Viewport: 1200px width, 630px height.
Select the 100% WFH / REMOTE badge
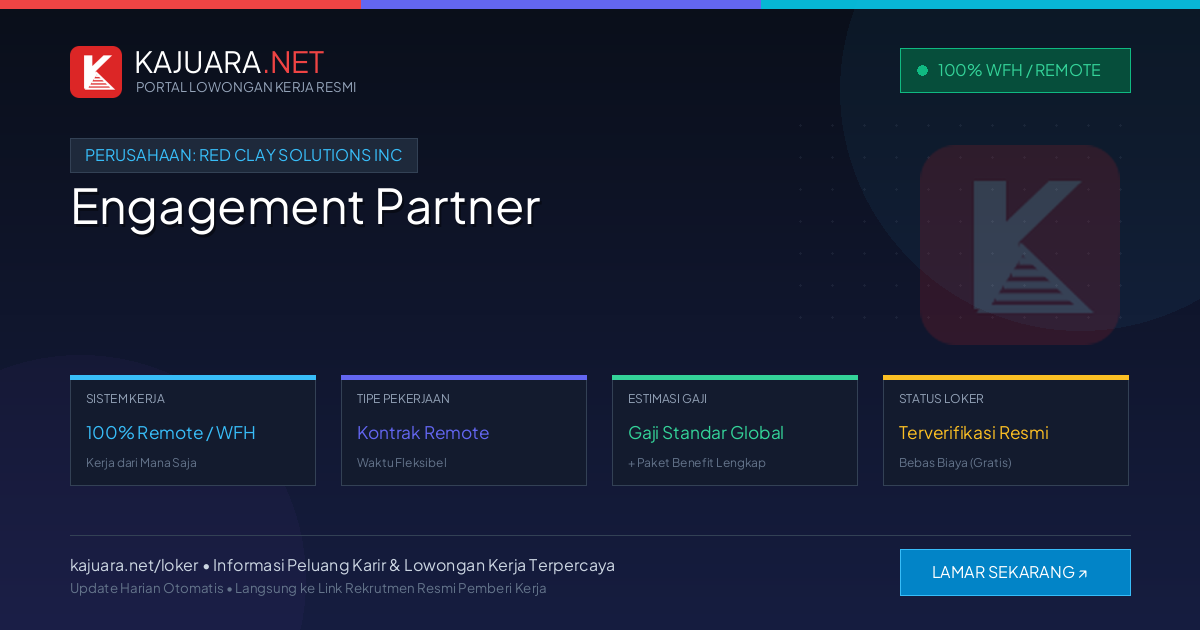point(1015,70)
